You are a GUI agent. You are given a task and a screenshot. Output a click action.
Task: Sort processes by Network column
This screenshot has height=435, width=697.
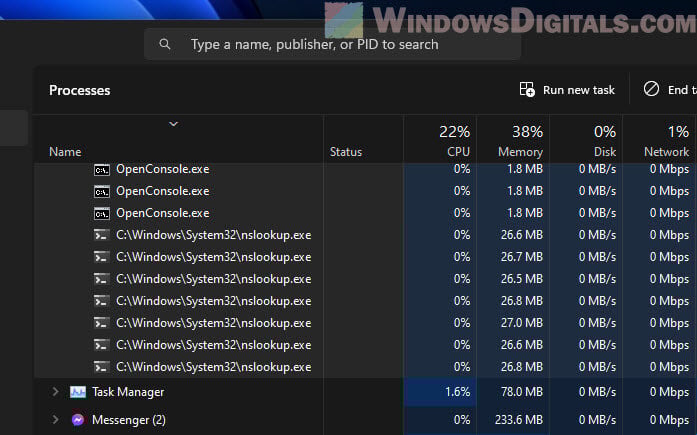click(x=659, y=140)
